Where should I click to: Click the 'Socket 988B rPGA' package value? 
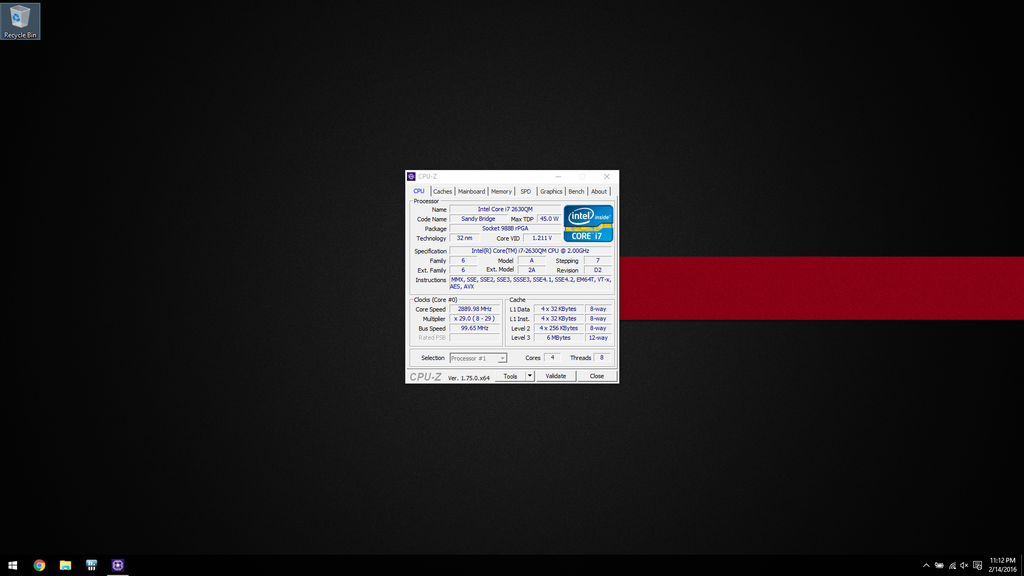click(505, 229)
